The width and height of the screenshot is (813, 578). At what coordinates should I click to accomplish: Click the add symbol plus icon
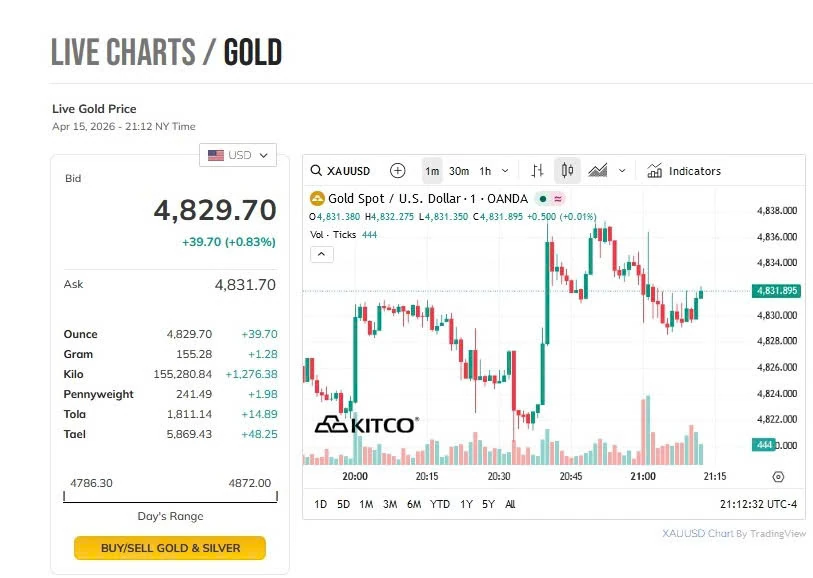pos(397,171)
